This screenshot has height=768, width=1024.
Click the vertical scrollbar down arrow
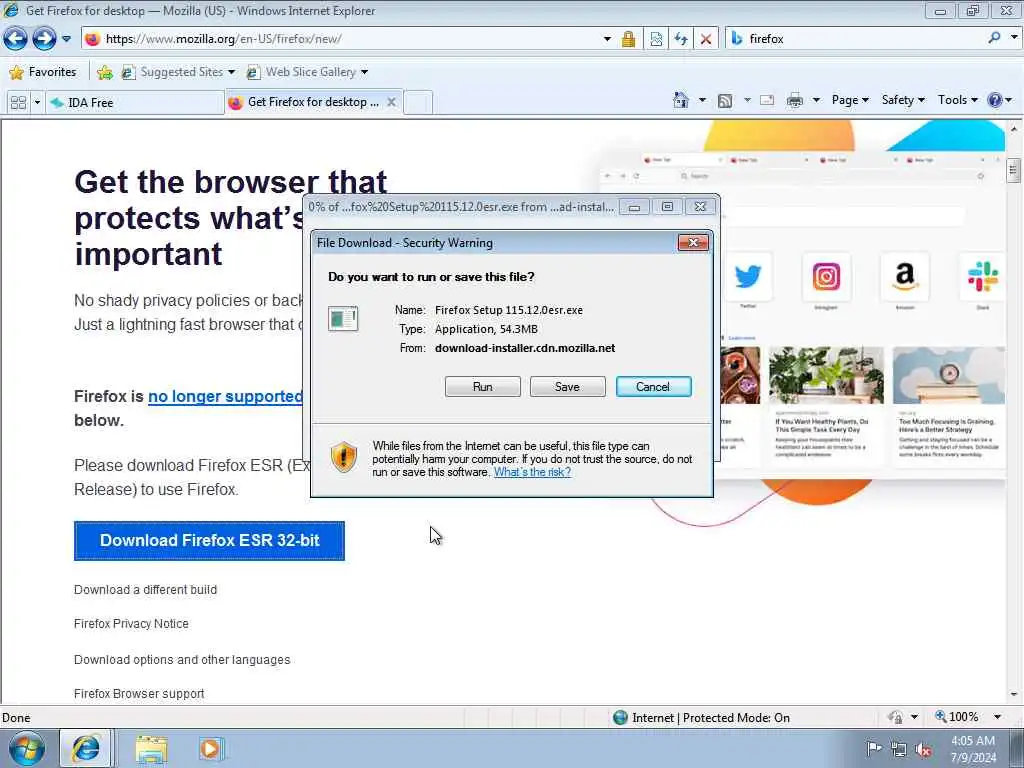click(1014, 695)
